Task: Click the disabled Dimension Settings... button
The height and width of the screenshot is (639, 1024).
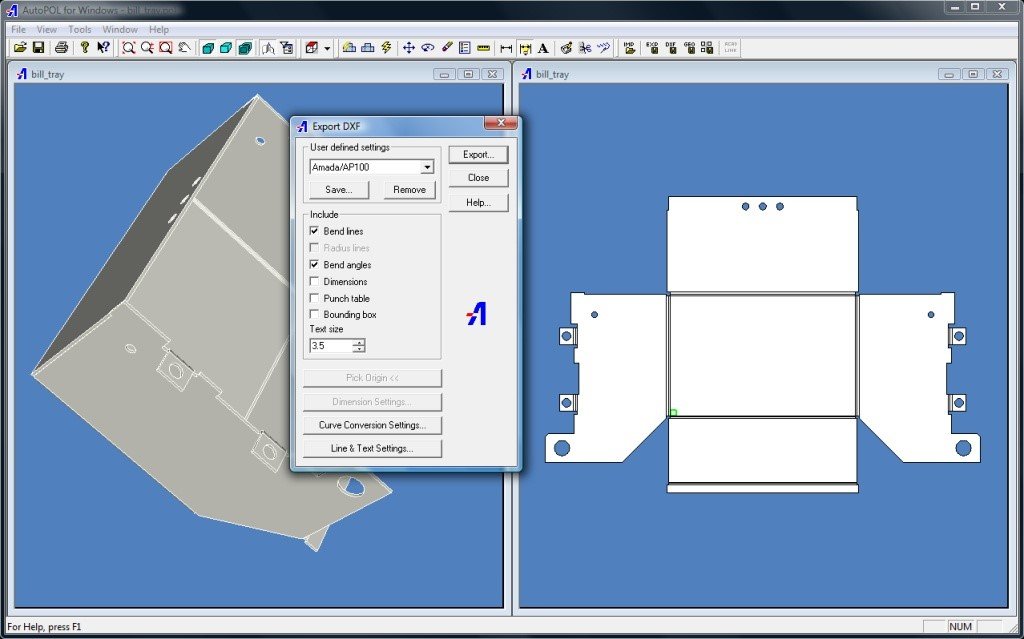Action: pos(372,402)
